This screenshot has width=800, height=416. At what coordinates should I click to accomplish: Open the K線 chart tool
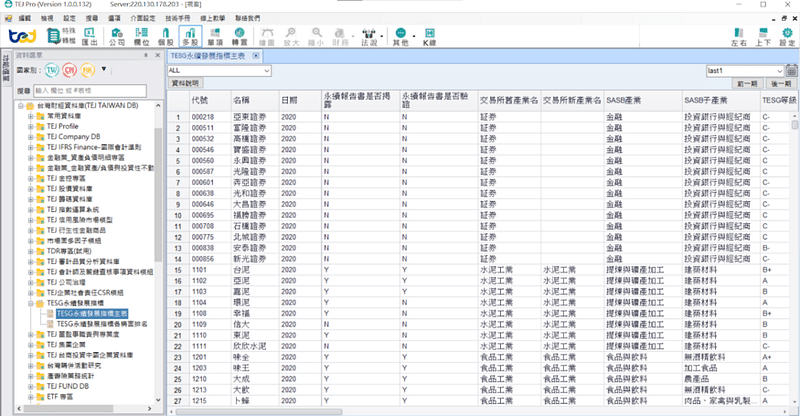click(430, 38)
